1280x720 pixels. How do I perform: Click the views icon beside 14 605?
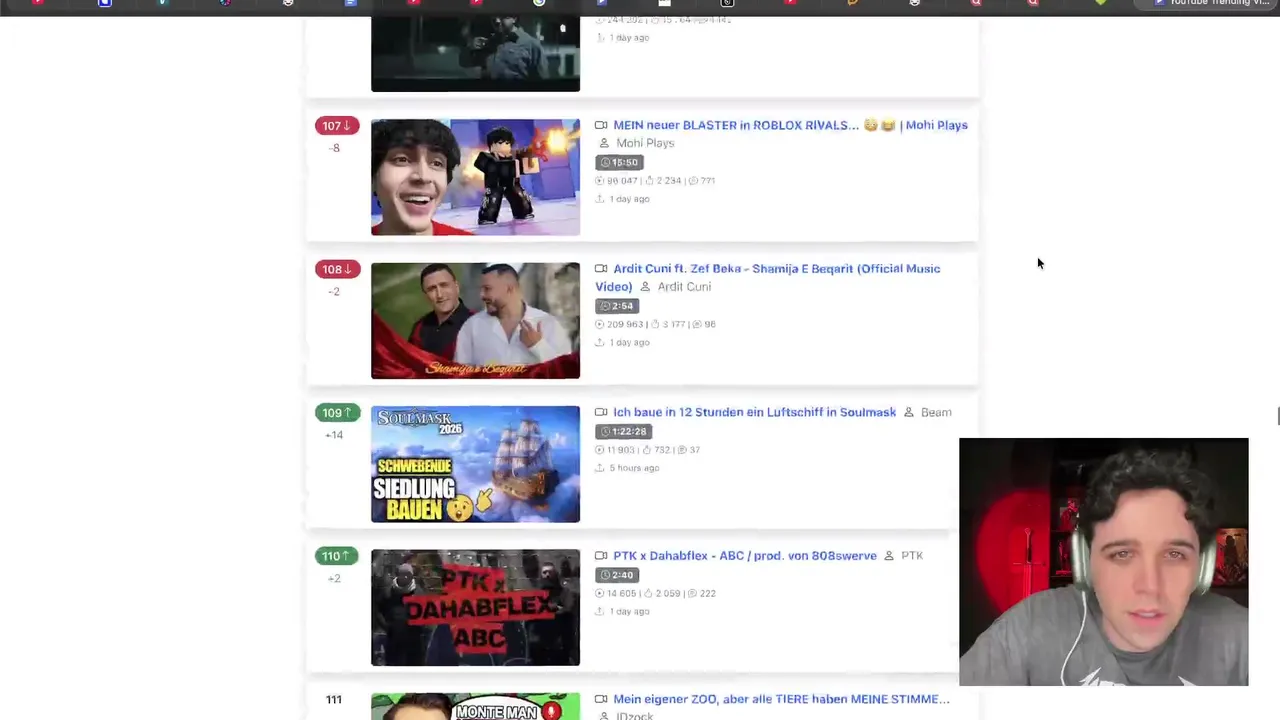[x=600, y=593]
